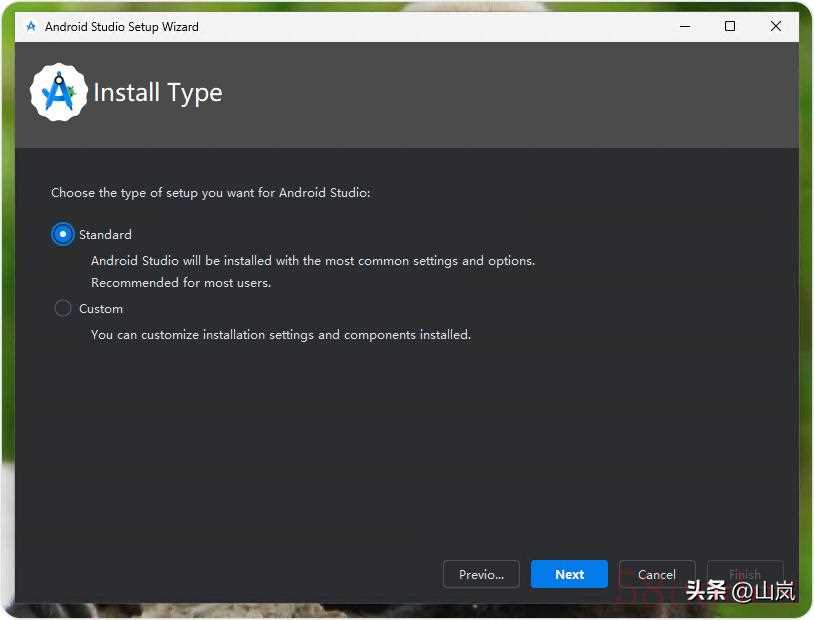
Task: Click the Install Type heading
Action: [x=158, y=93]
